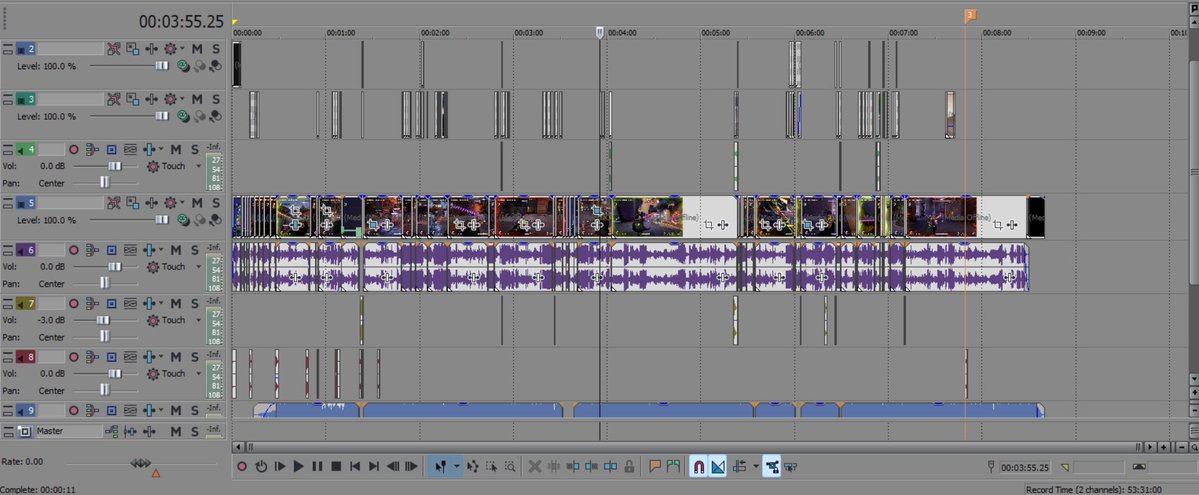This screenshot has width=1199, height=495.
Task: Click marker 3 on the timeline ruler
Action: tap(970, 15)
